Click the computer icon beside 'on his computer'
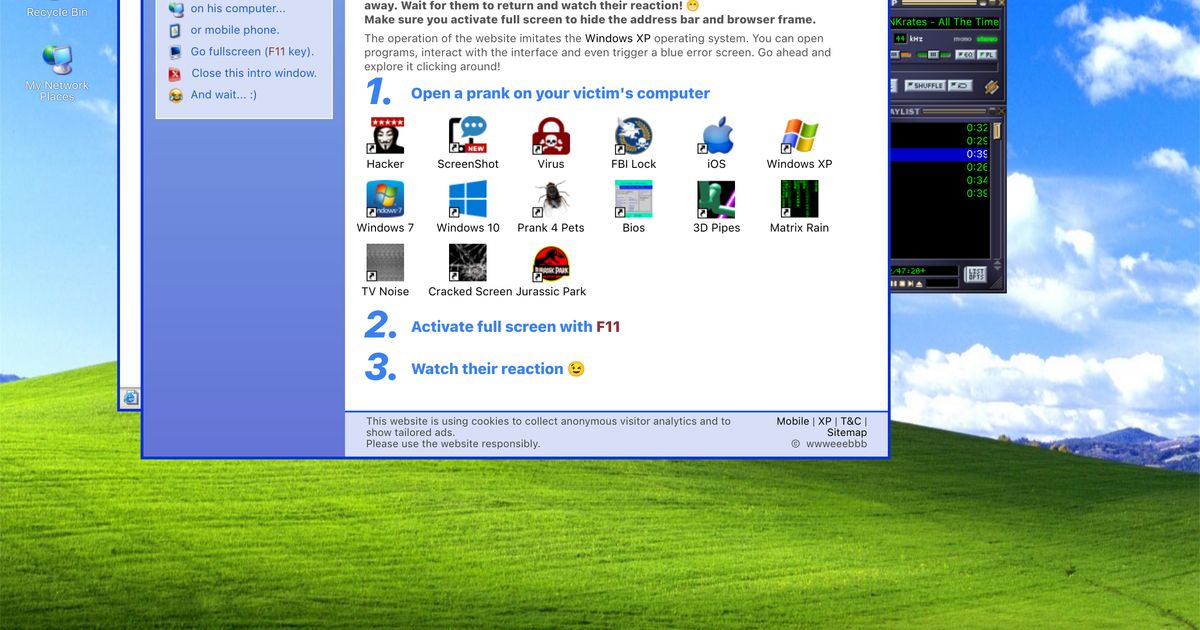This screenshot has height=630, width=1200. [176, 9]
